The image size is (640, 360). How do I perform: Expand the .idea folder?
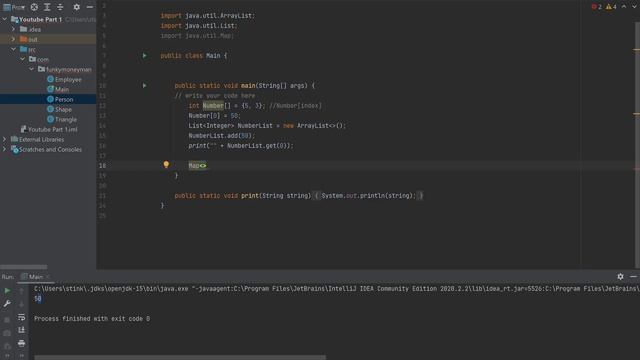[13, 29]
